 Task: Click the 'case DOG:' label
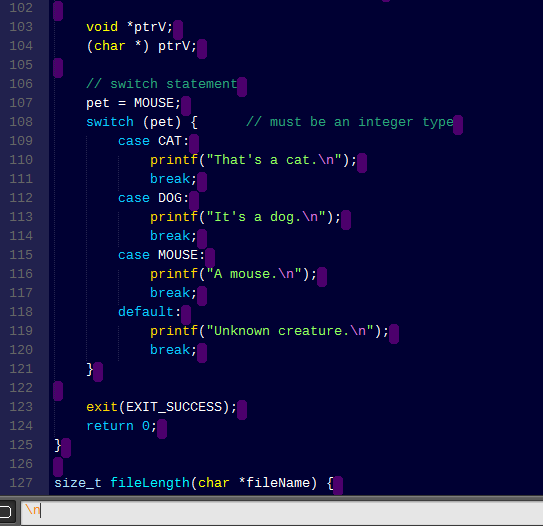pos(153,198)
